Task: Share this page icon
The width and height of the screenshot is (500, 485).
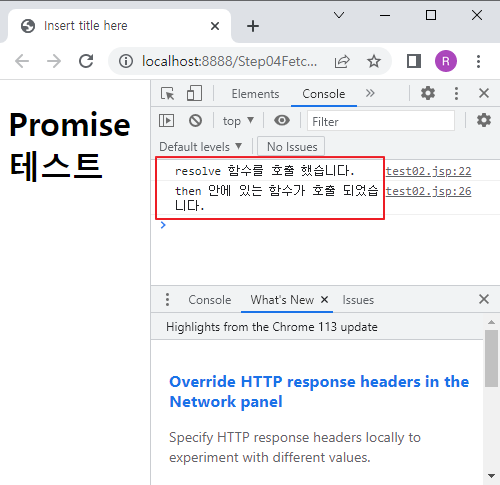Action: coord(342,61)
